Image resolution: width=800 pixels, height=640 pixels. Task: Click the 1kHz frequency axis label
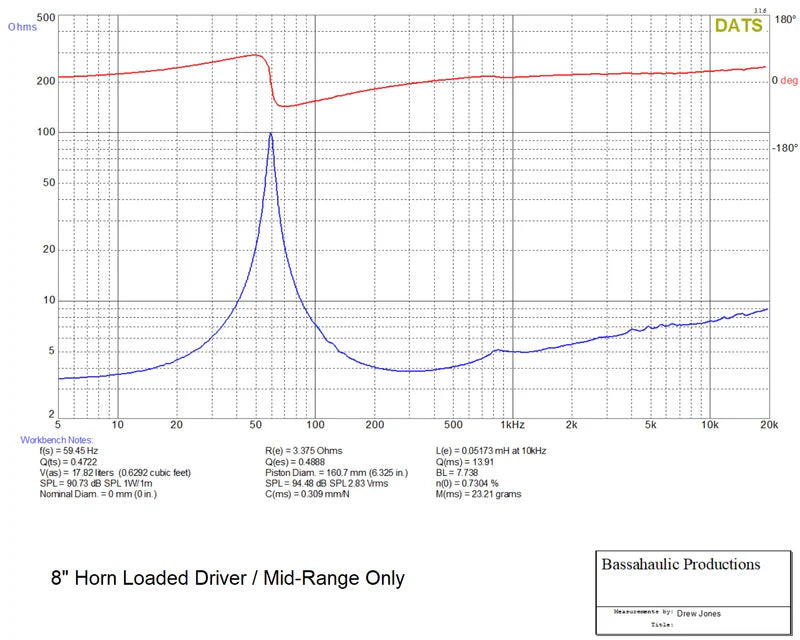[x=512, y=425]
